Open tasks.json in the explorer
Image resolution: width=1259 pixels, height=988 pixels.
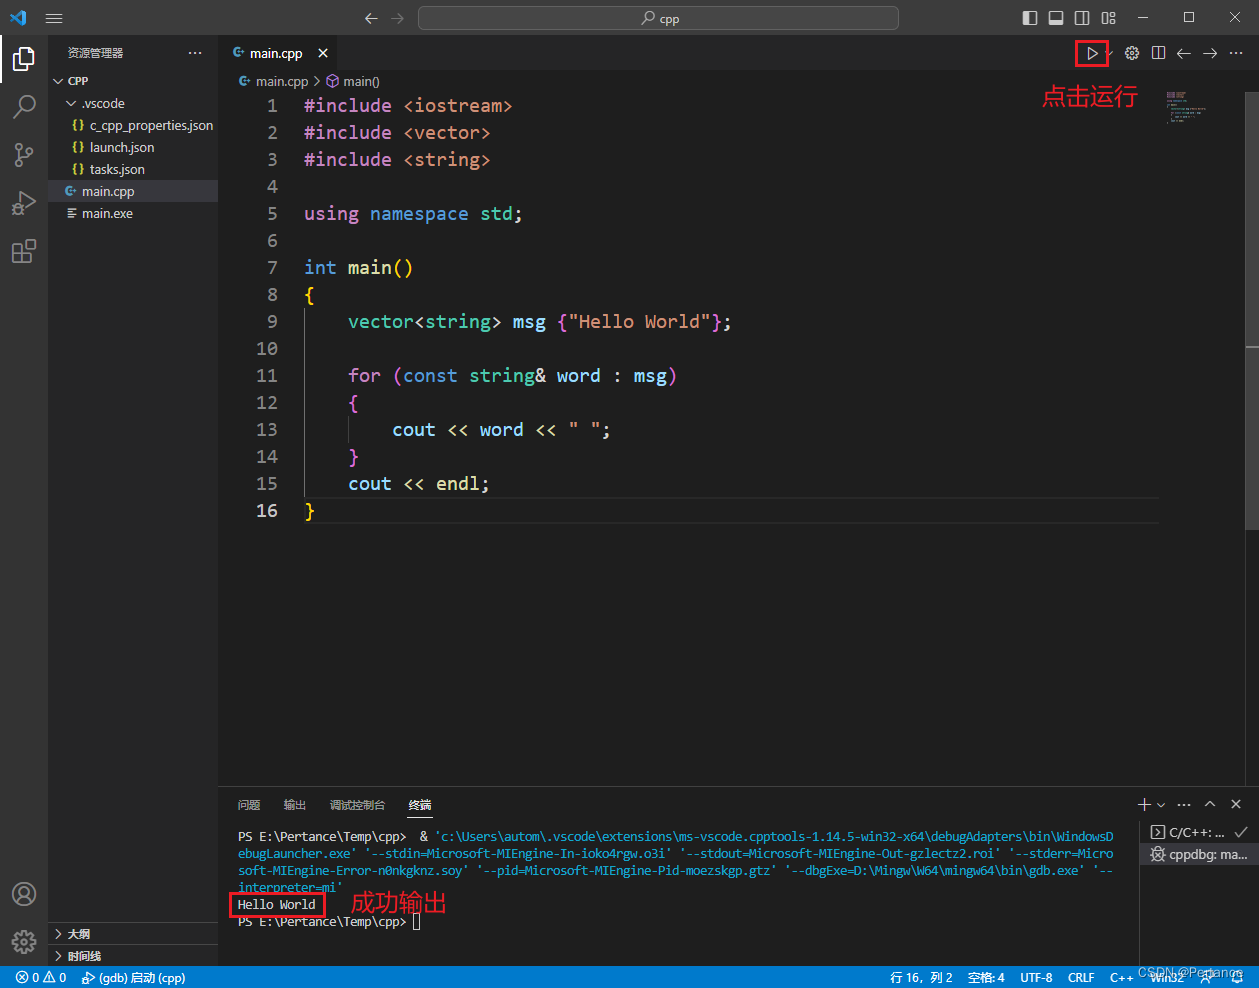[133, 169]
